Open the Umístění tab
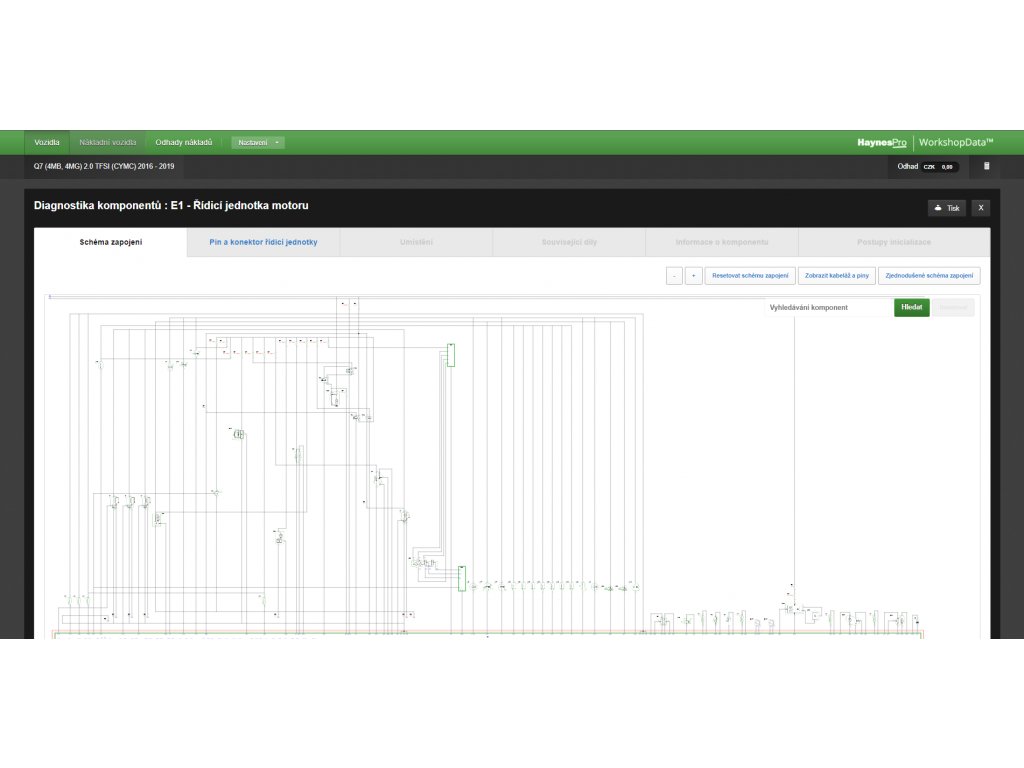 416,242
